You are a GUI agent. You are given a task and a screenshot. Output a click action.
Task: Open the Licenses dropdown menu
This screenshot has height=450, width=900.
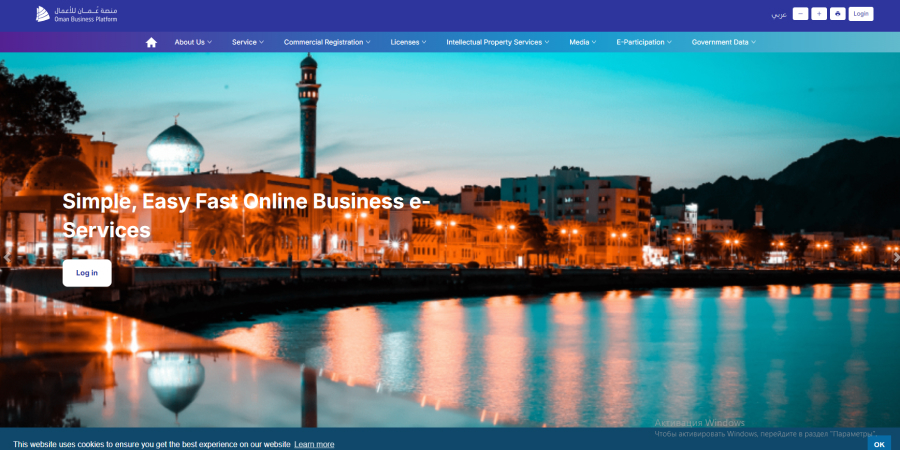point(409,42)
